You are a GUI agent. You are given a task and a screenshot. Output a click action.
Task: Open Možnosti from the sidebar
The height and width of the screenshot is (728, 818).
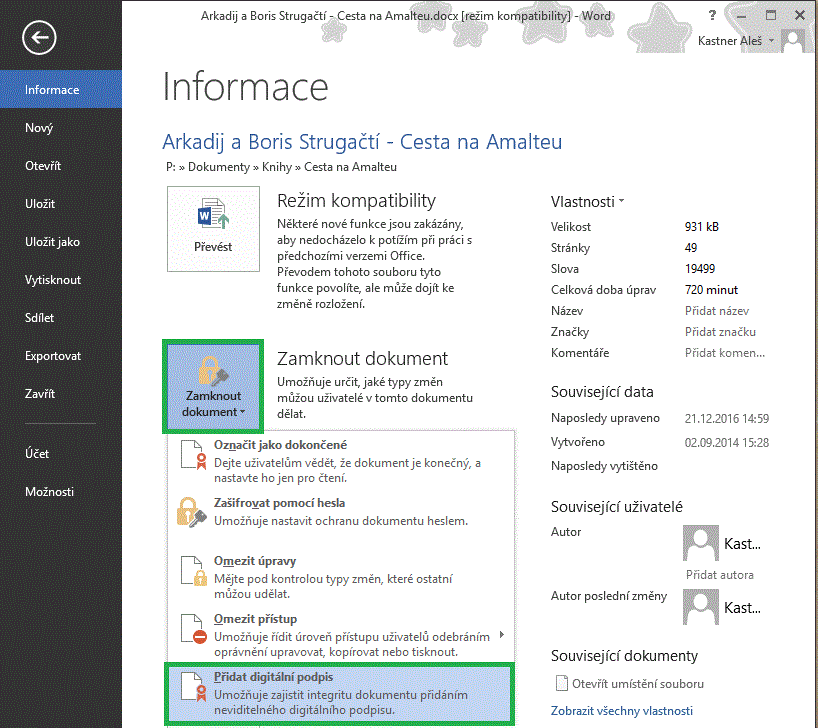[x=50, y=492]
